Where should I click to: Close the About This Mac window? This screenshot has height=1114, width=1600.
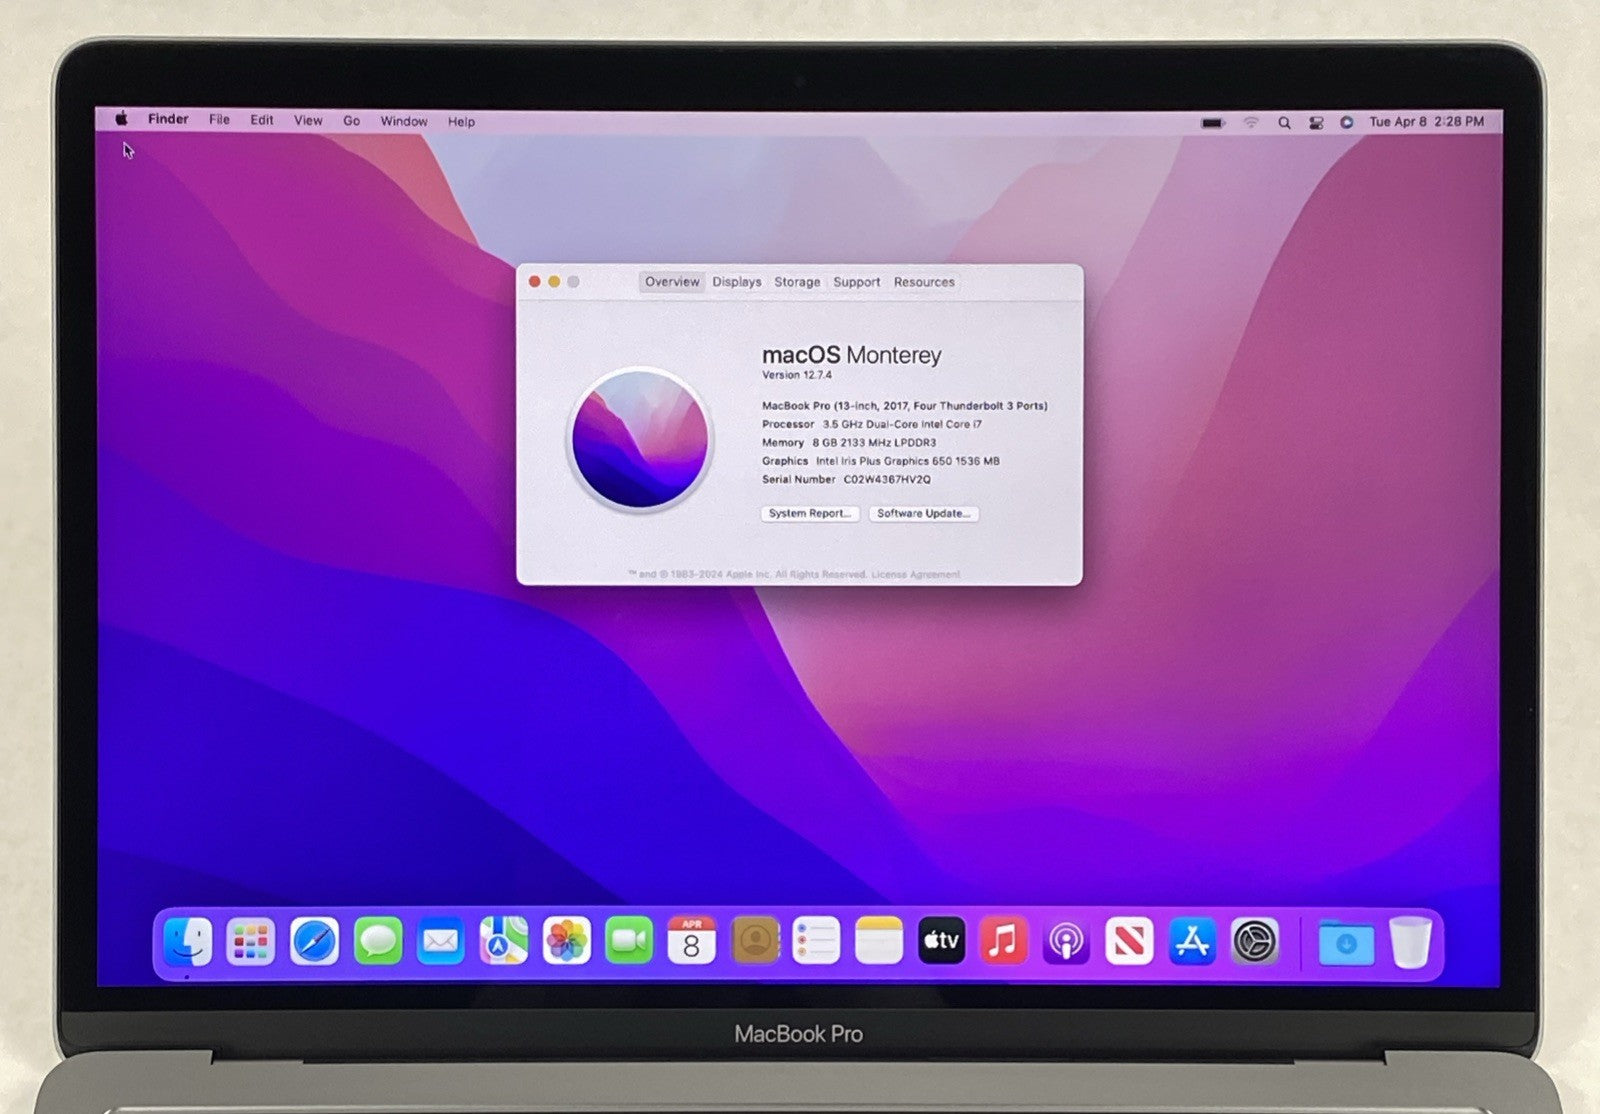tap(535, 282)
